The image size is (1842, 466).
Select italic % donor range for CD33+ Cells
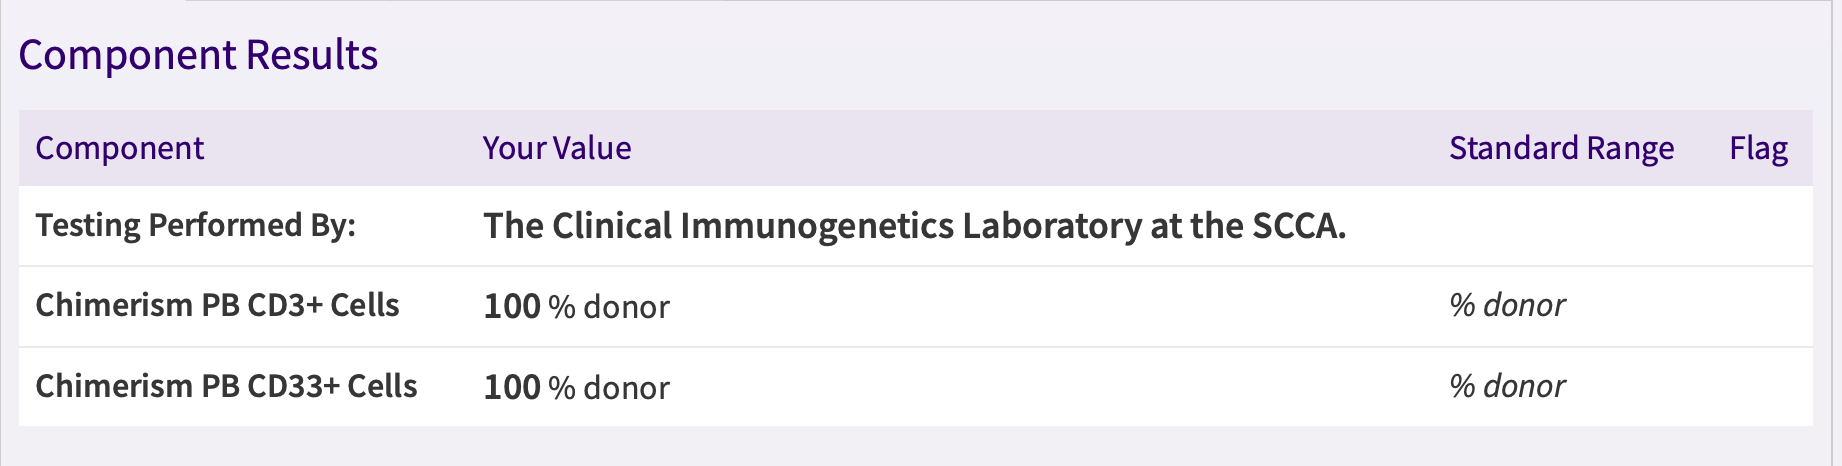coord(1507,386)
